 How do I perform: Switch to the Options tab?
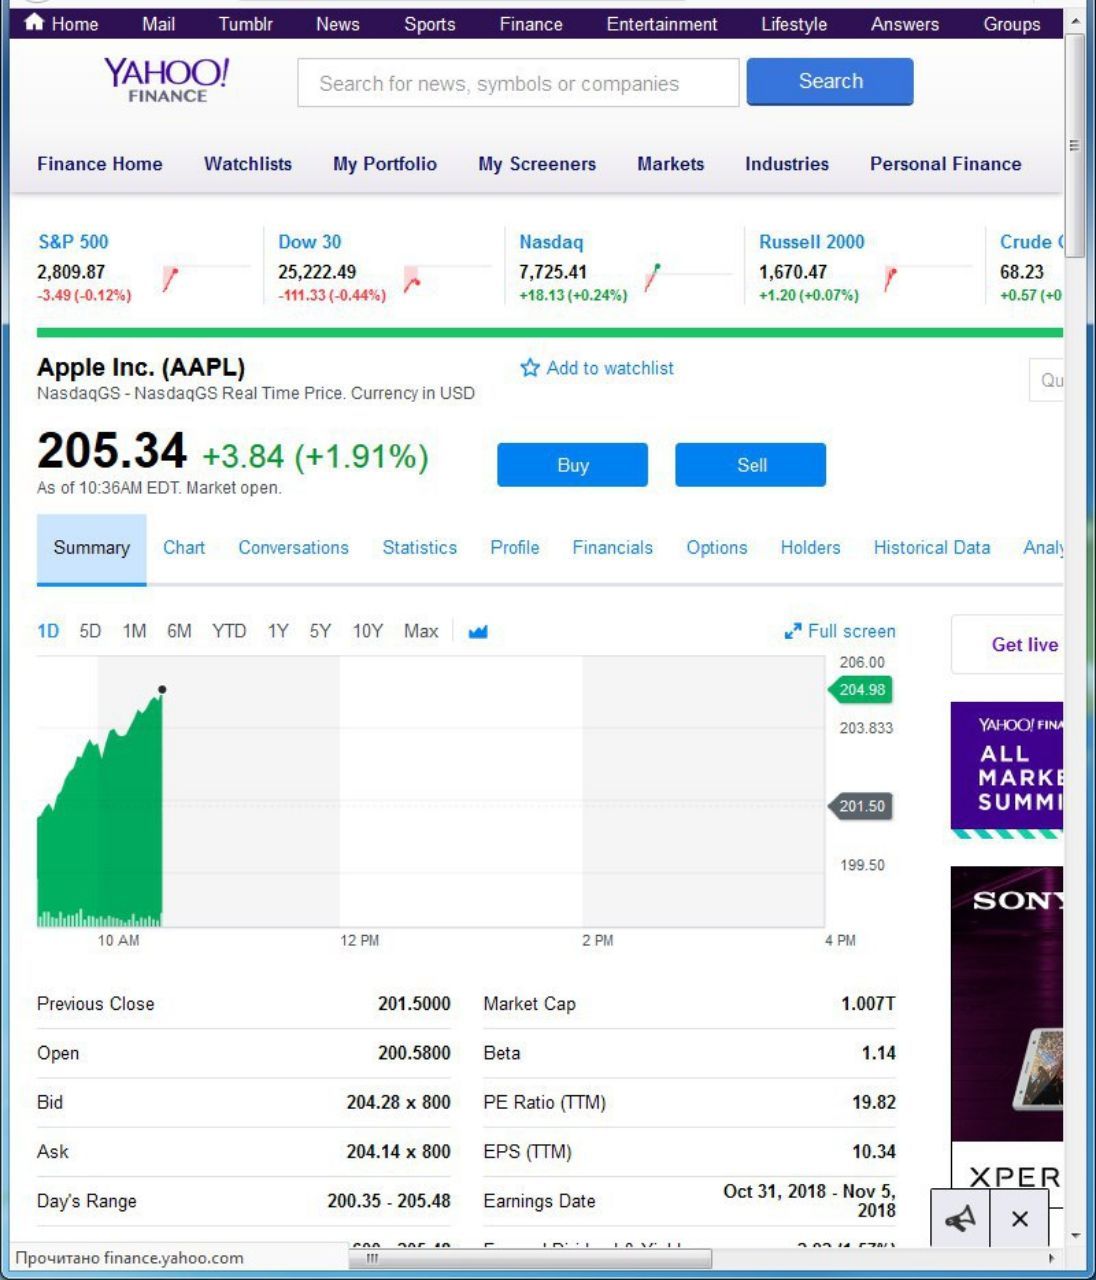pos(716,548)
